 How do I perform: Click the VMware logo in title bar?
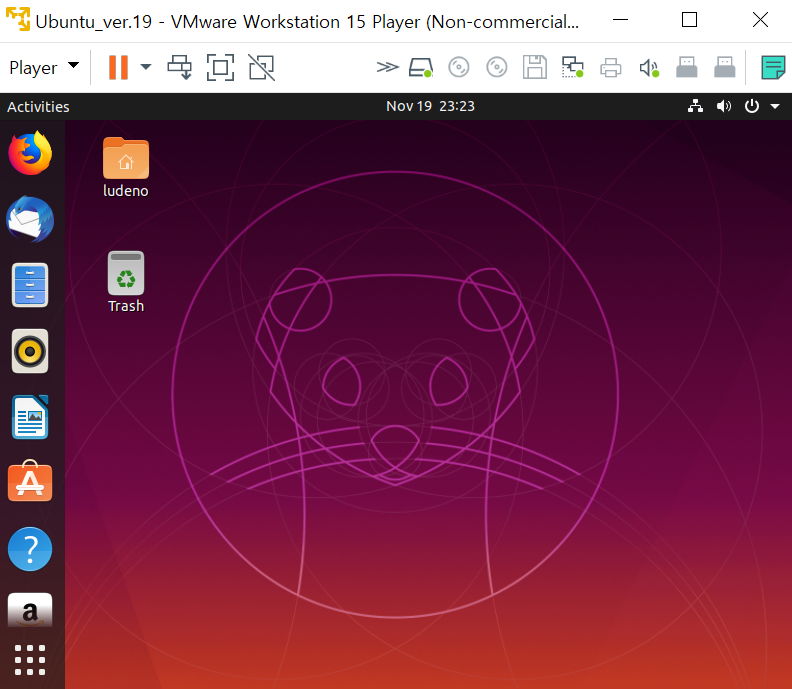click(18, 19)
